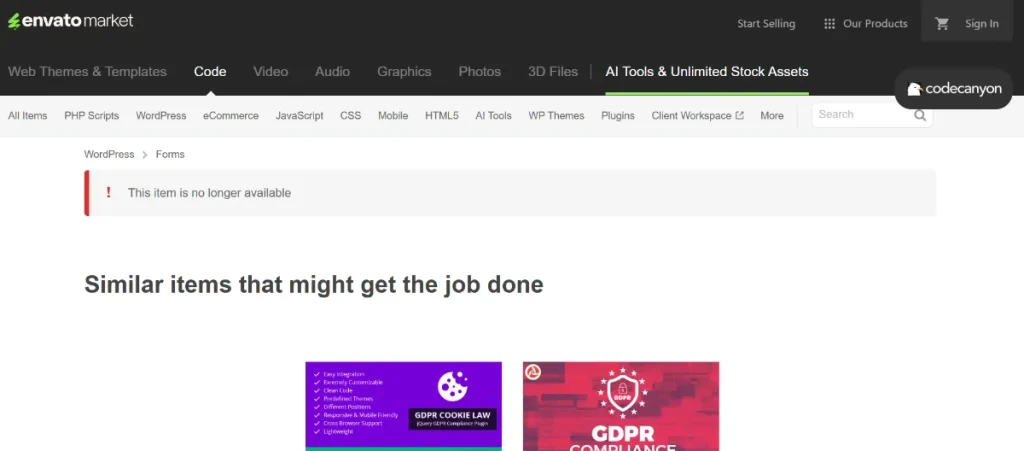Click the Our Products grid icon
1024x451 pixels.
point(829,23)
